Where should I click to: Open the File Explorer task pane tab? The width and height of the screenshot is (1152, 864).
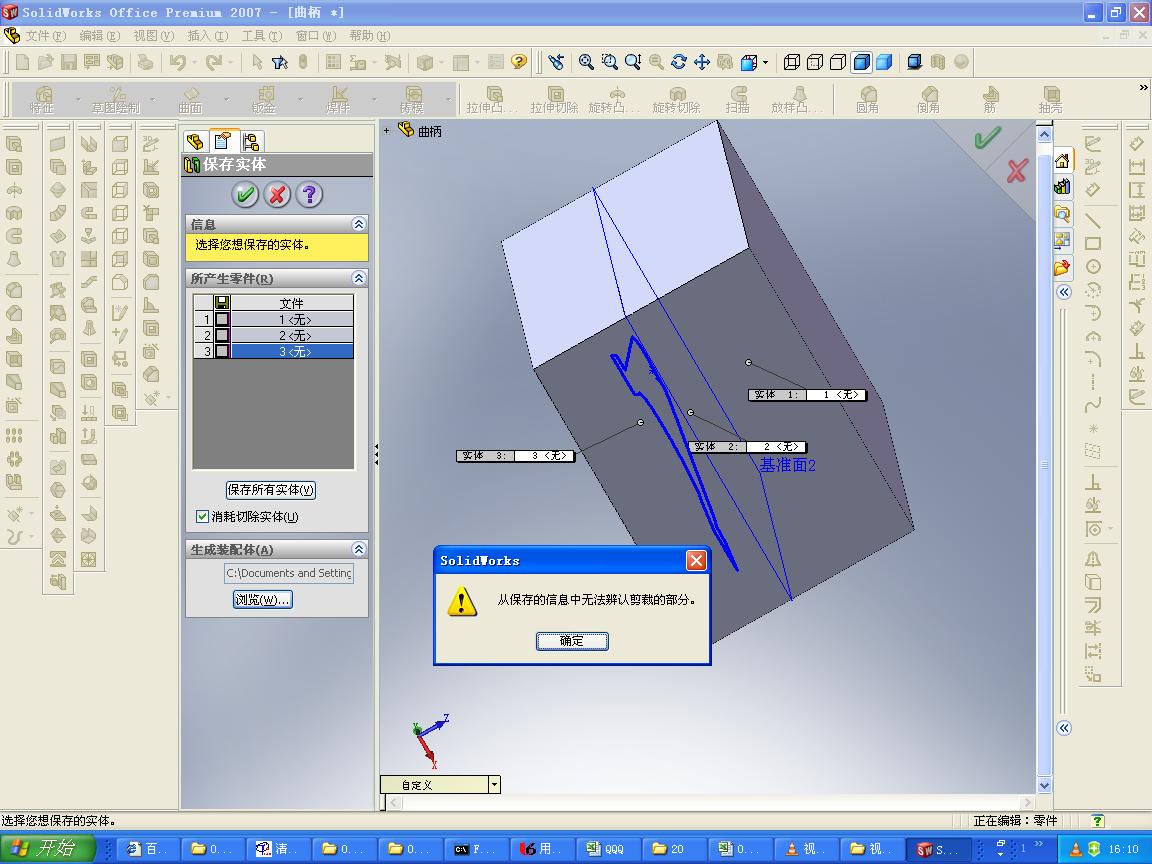pos(1062,214)
